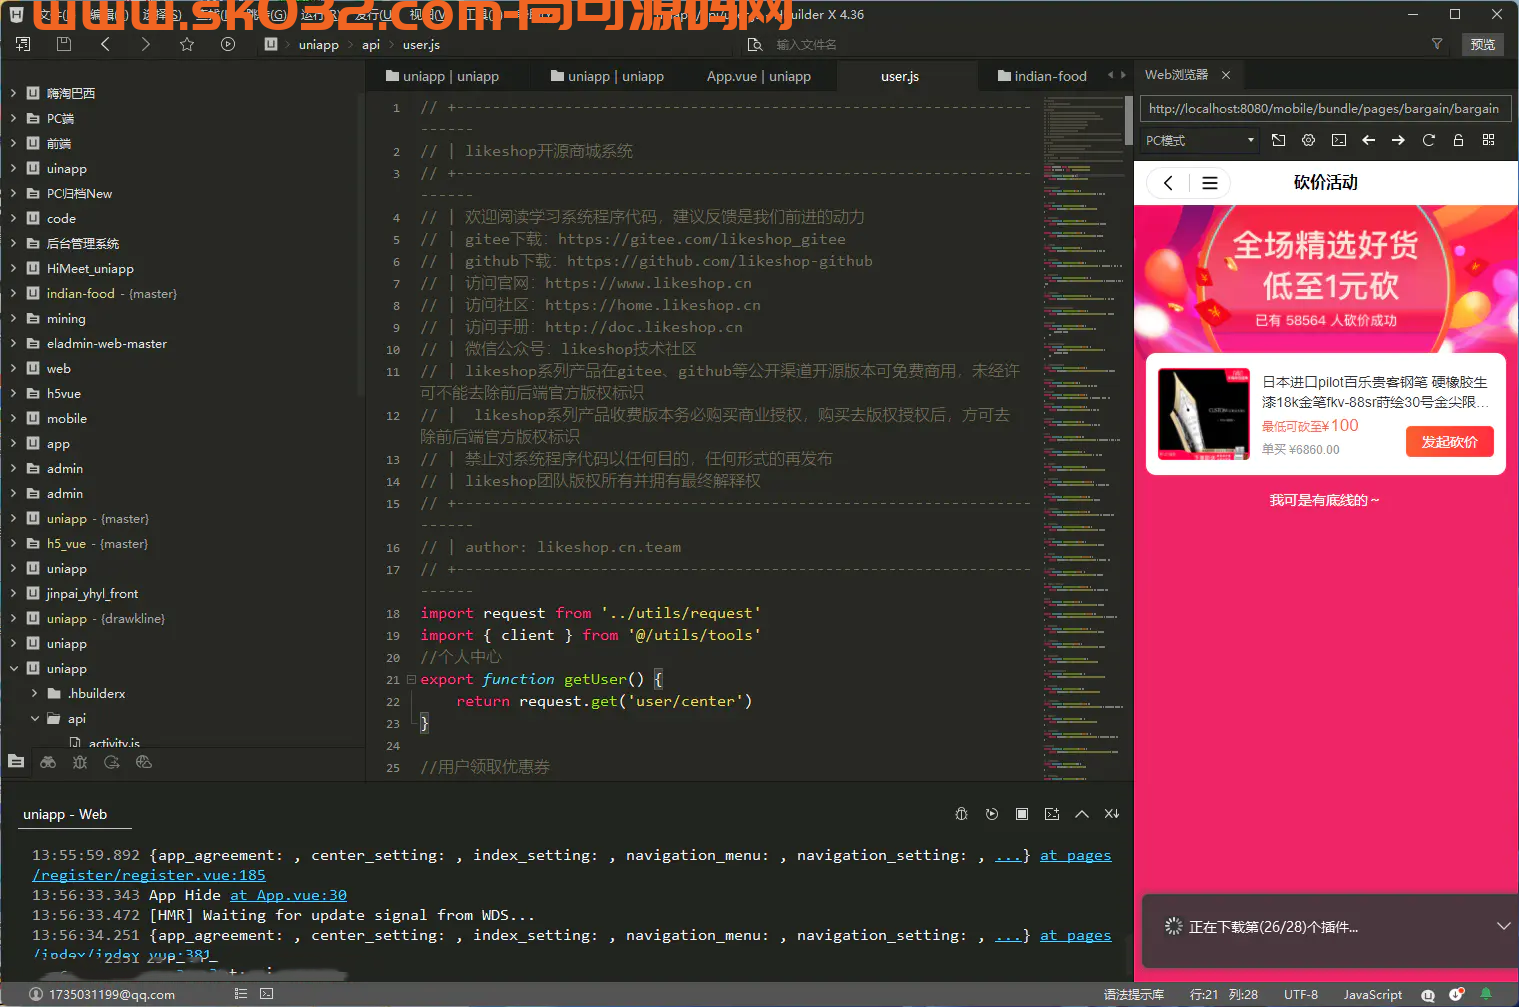The height and width of the screenshot is (1007, 1519).
Task: Open Web browser settings gear icon
Action: point(1308,140)
